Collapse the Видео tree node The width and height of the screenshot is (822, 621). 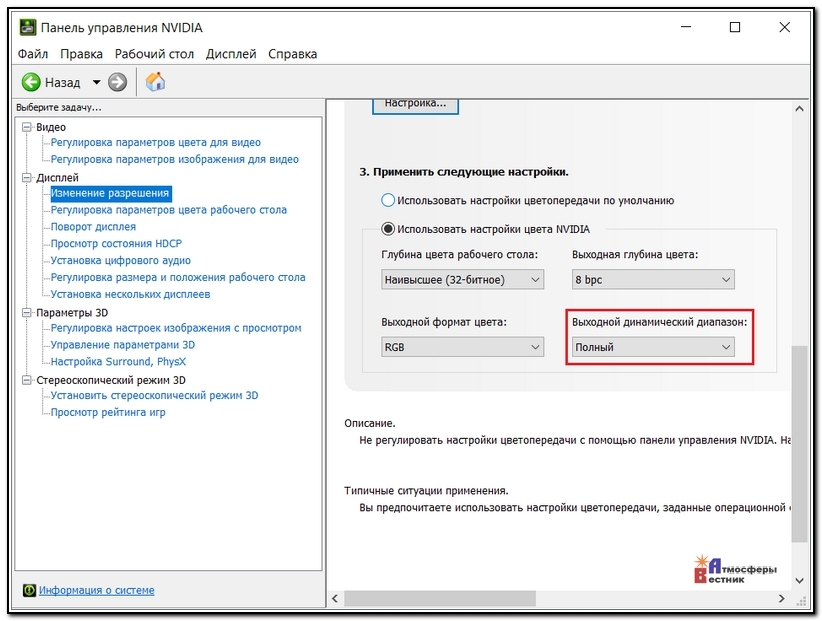click(x=27, y=127)
